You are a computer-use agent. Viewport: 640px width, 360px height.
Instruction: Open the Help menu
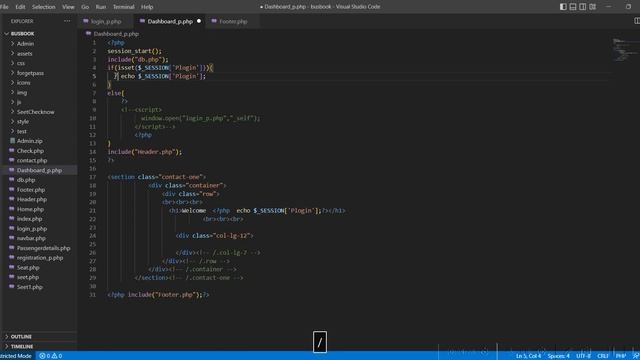point(147,7)
